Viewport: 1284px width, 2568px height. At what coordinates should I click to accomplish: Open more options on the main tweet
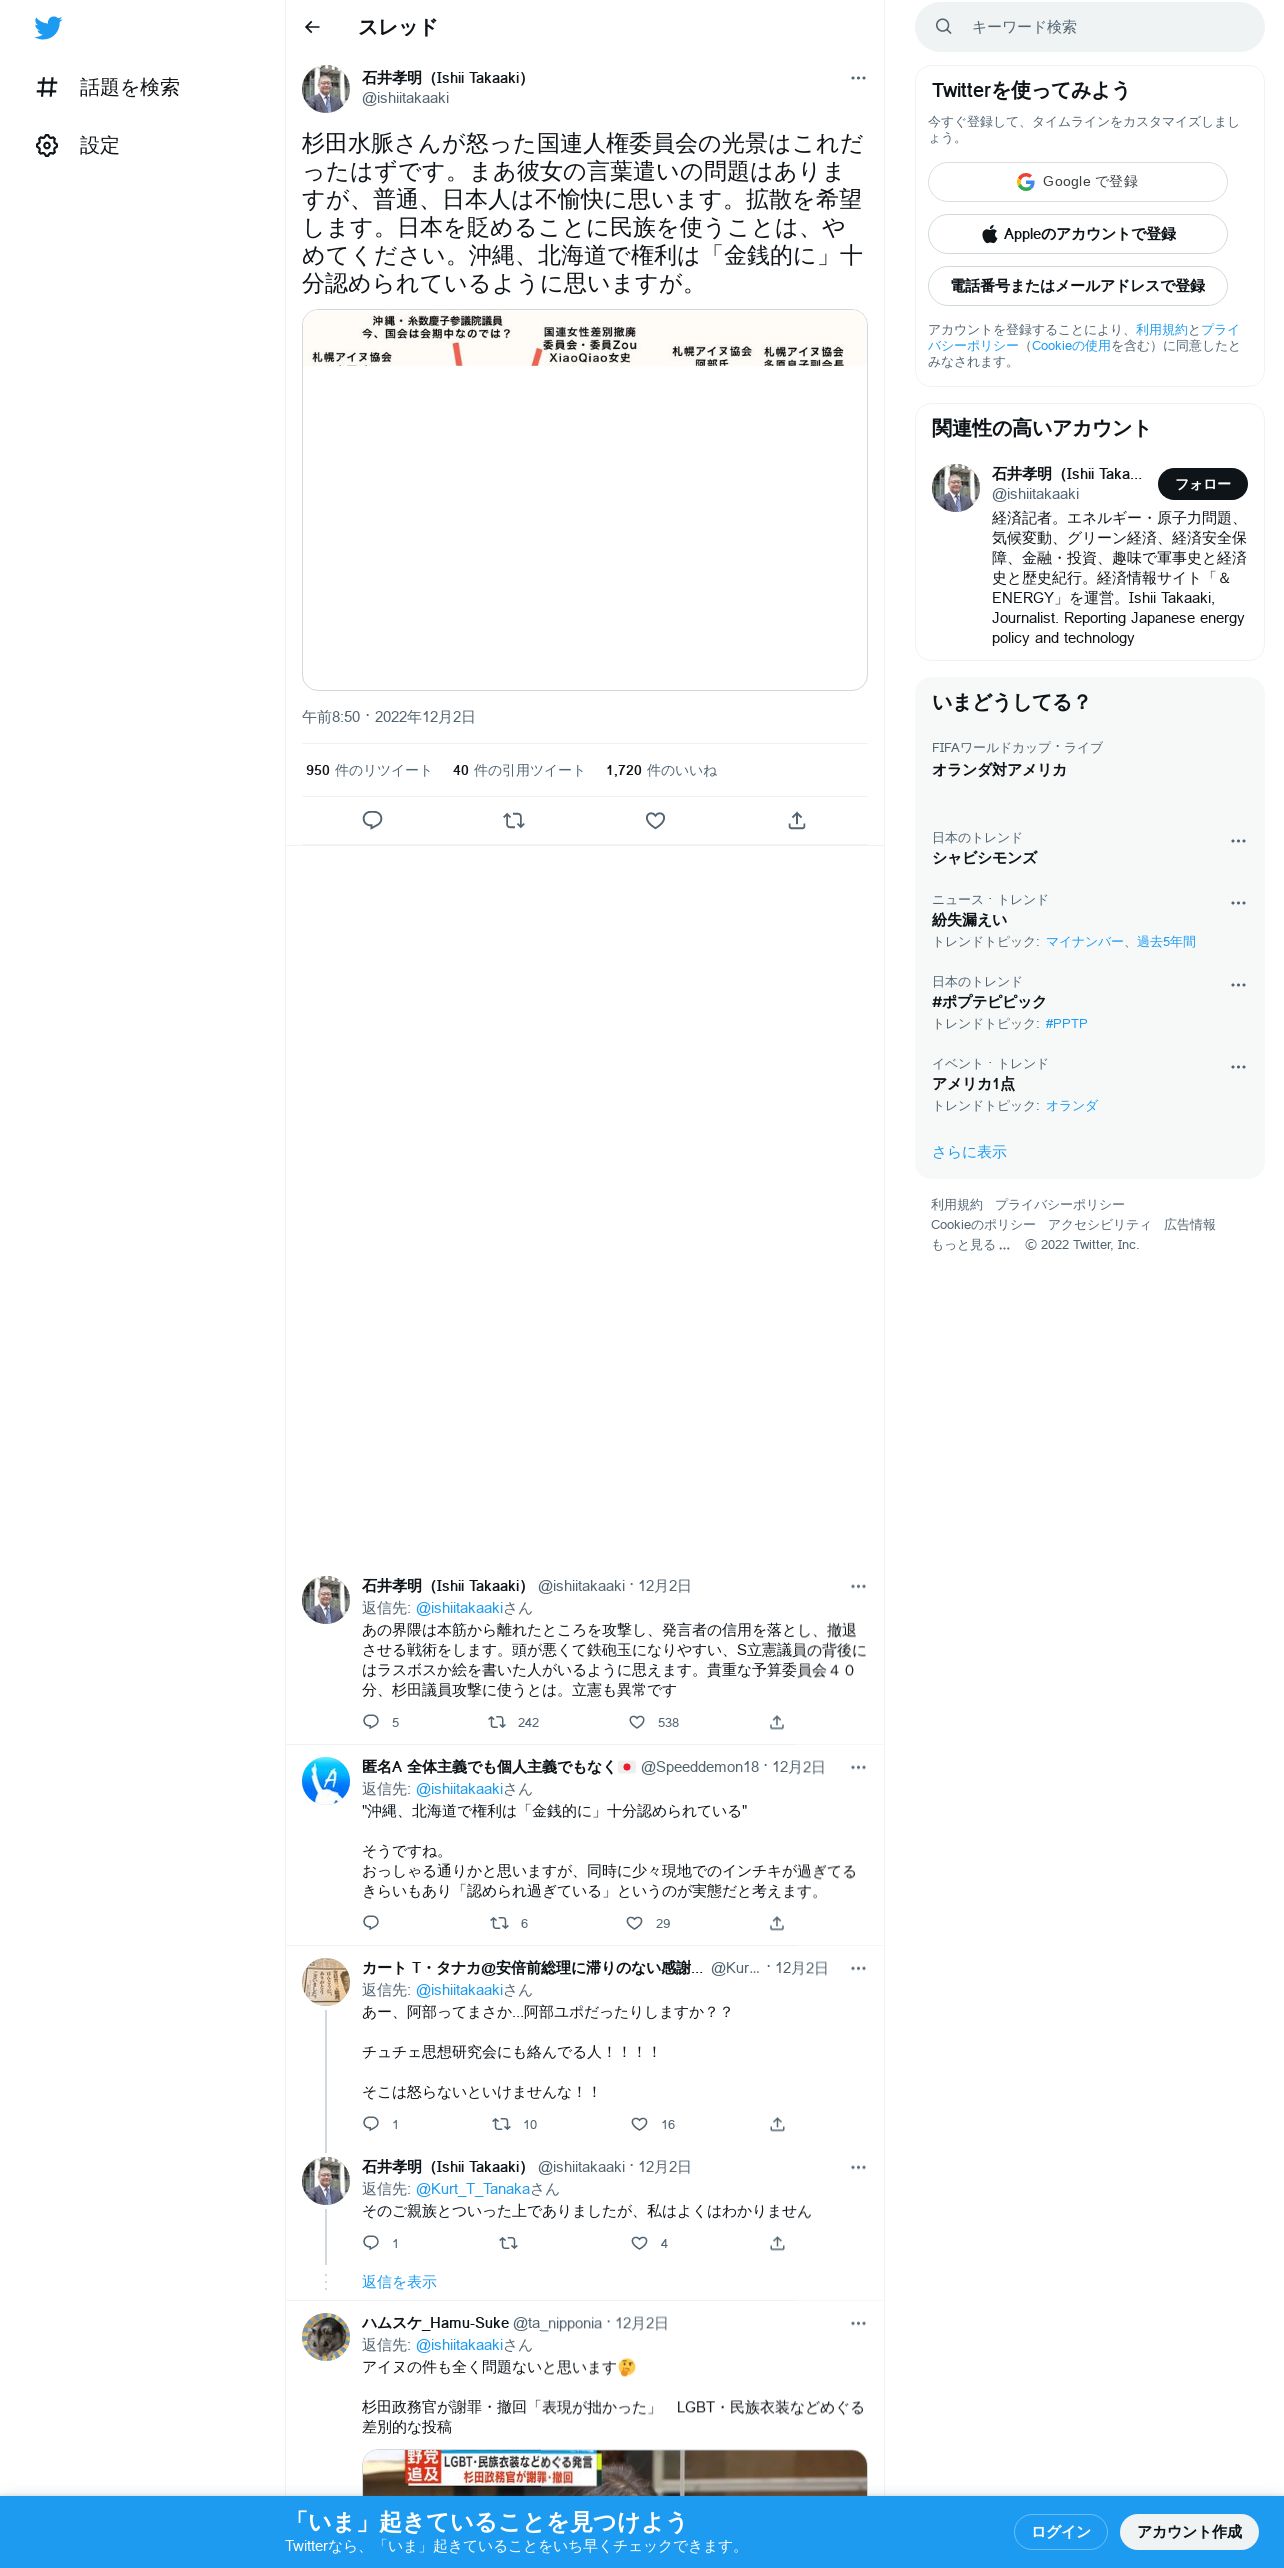click(x=858, y=78)
